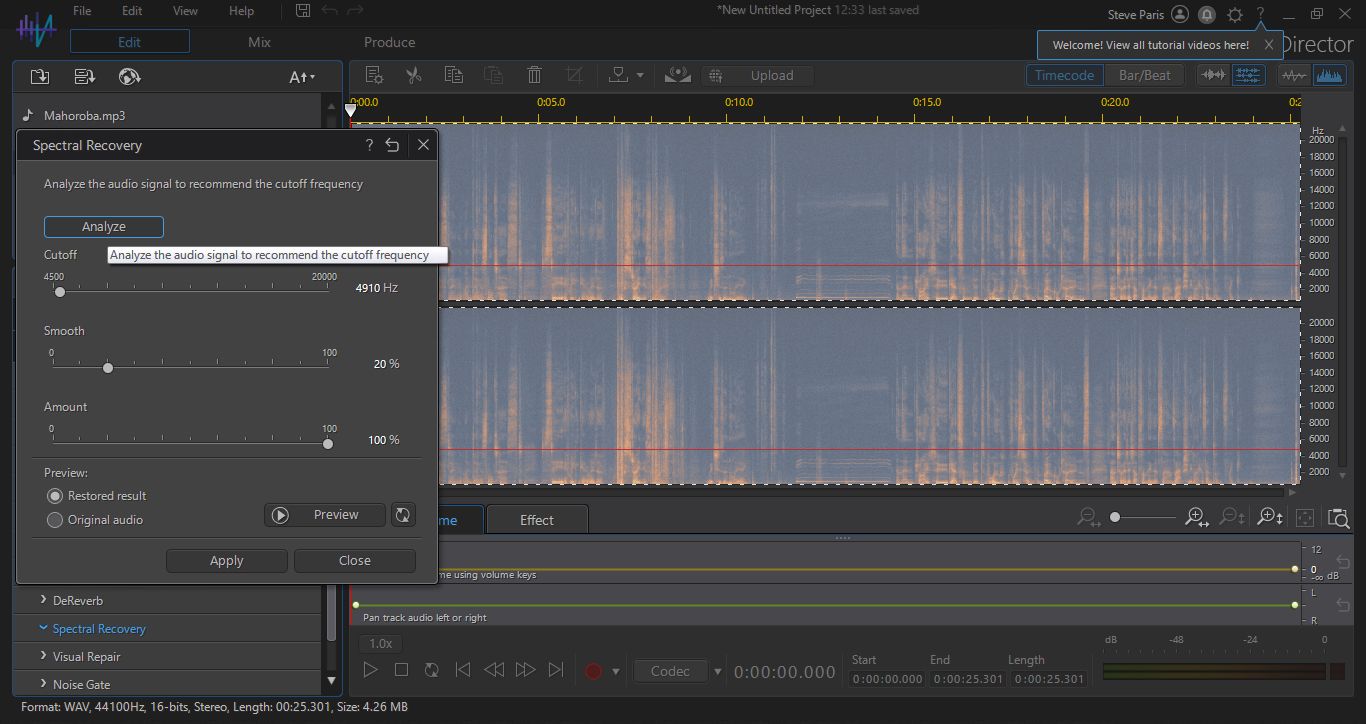Select the Original audio radio option

click(x=55, y=520)
